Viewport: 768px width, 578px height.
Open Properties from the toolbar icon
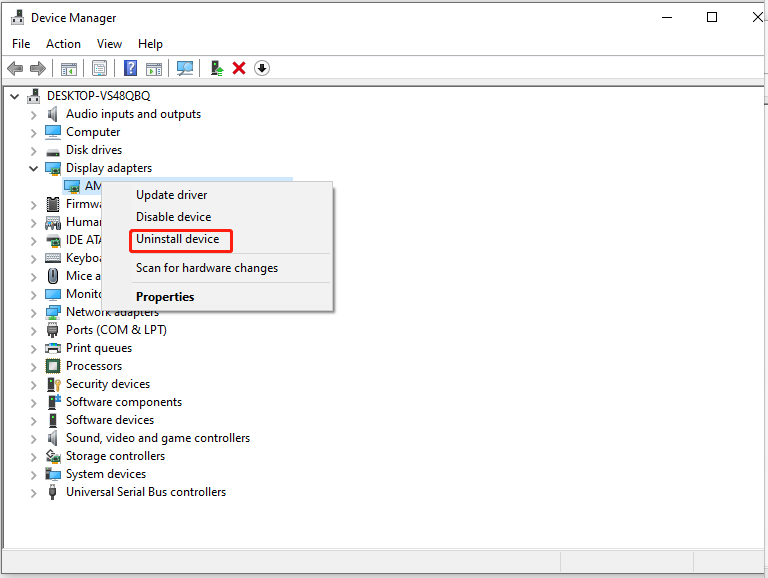point(99,68)
